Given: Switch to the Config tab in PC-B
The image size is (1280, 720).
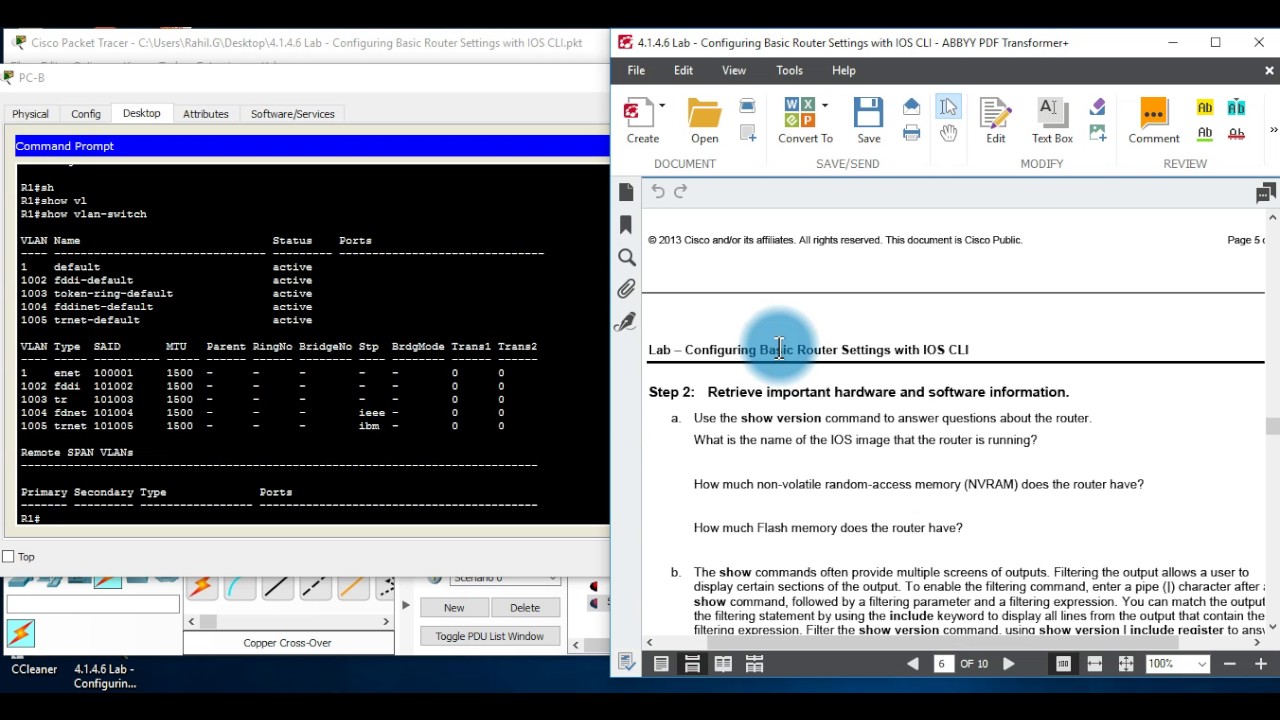Looking at the screenshot, I should 86,114.
